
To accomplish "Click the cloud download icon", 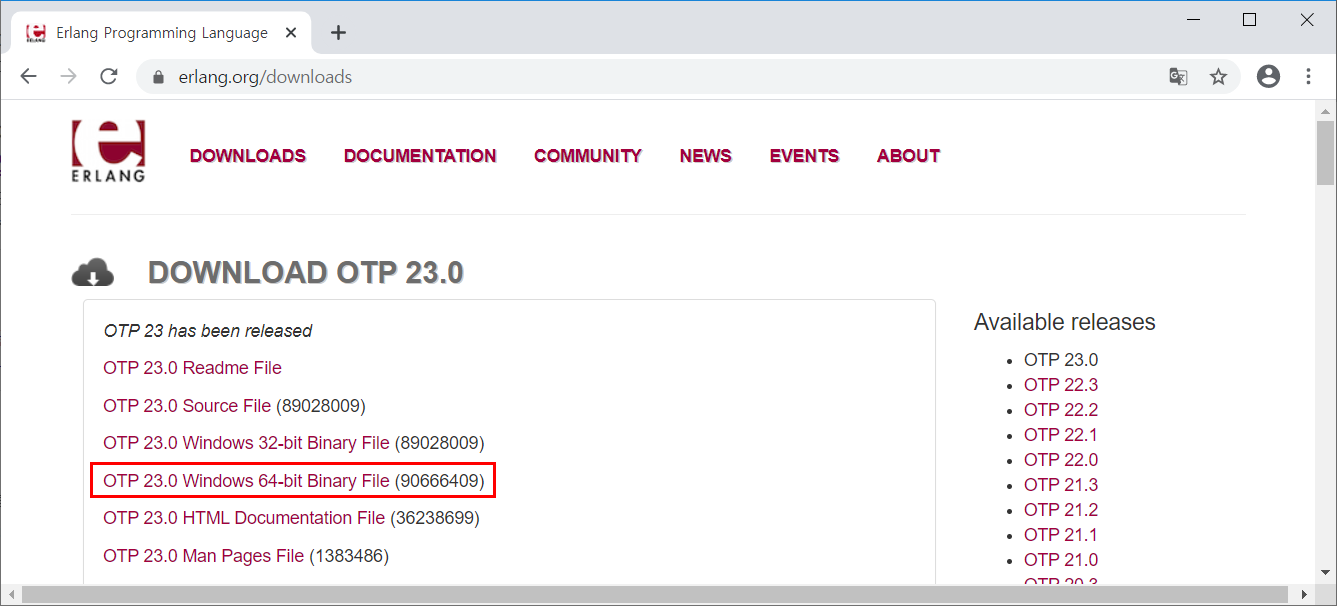I will click(x=92, y=272).
